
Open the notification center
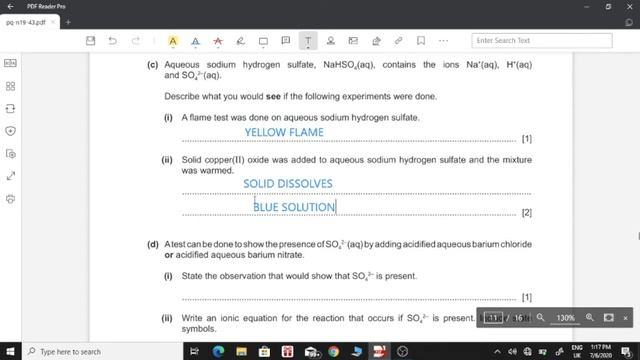tap(626, 351)
